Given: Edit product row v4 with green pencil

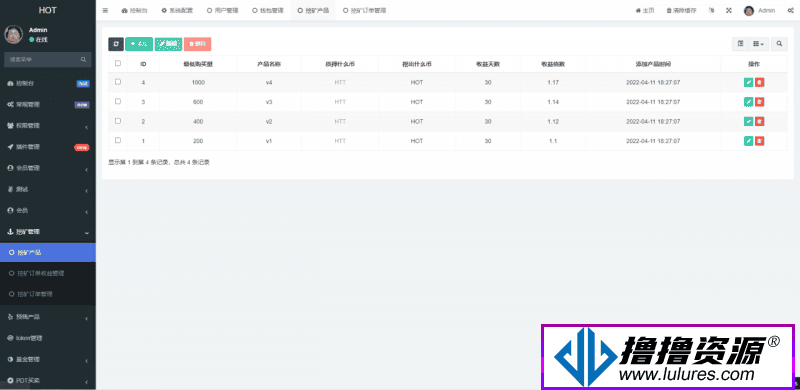Looking at the screenshot, I should click(748, 82).
